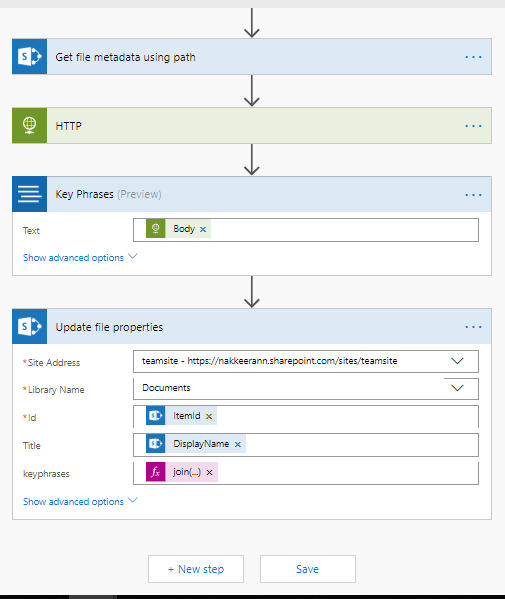Screen dimensions: 505x599
Task: Remove the ItemId token from Id field
Action: click(209, 416)
